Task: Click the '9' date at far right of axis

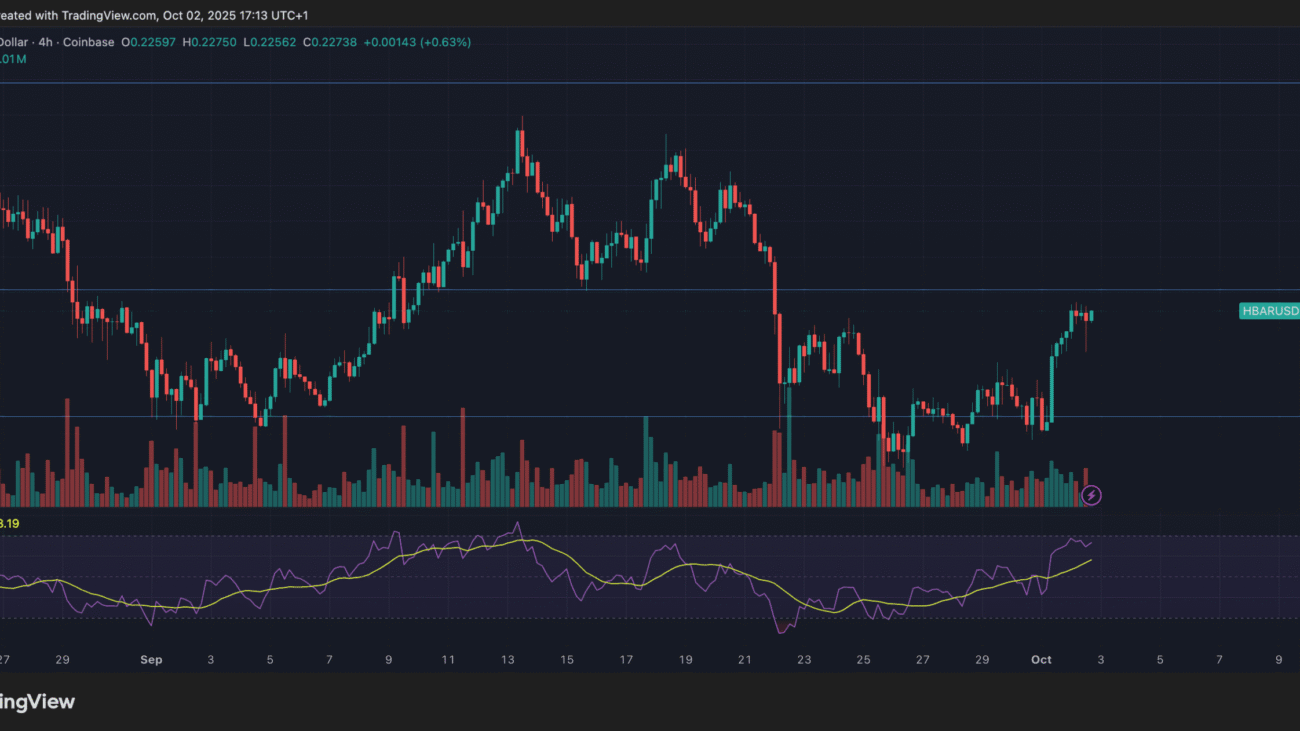Action: [1278, 660]
